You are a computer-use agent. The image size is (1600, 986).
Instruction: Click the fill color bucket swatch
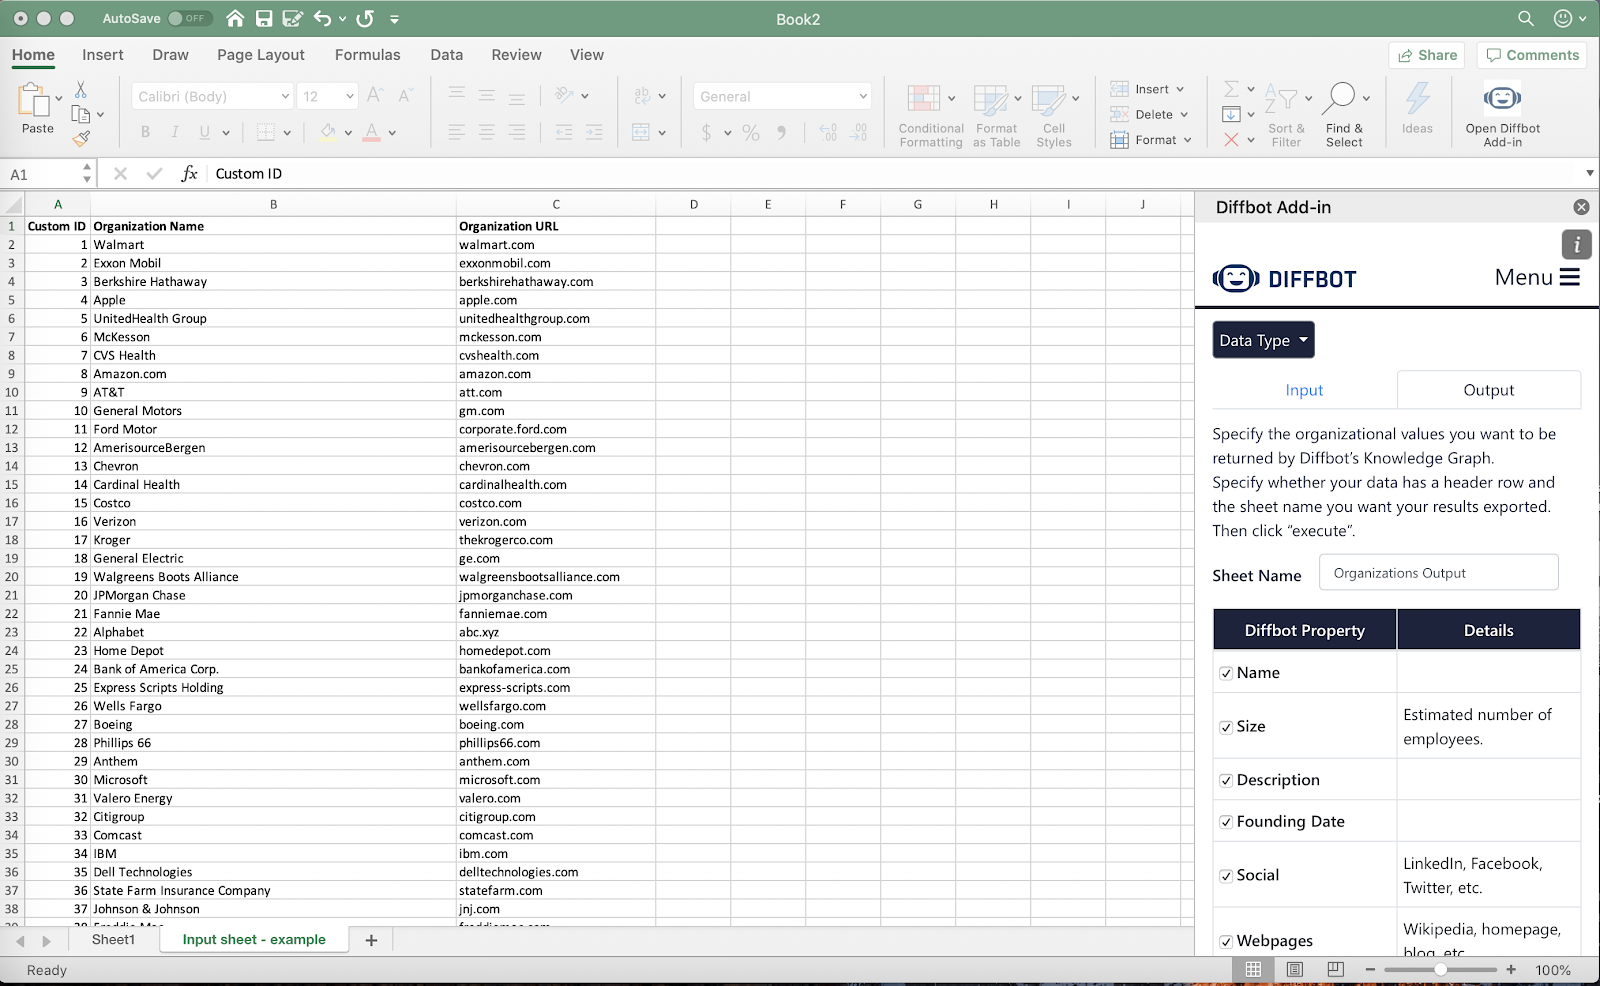(328, 132)
